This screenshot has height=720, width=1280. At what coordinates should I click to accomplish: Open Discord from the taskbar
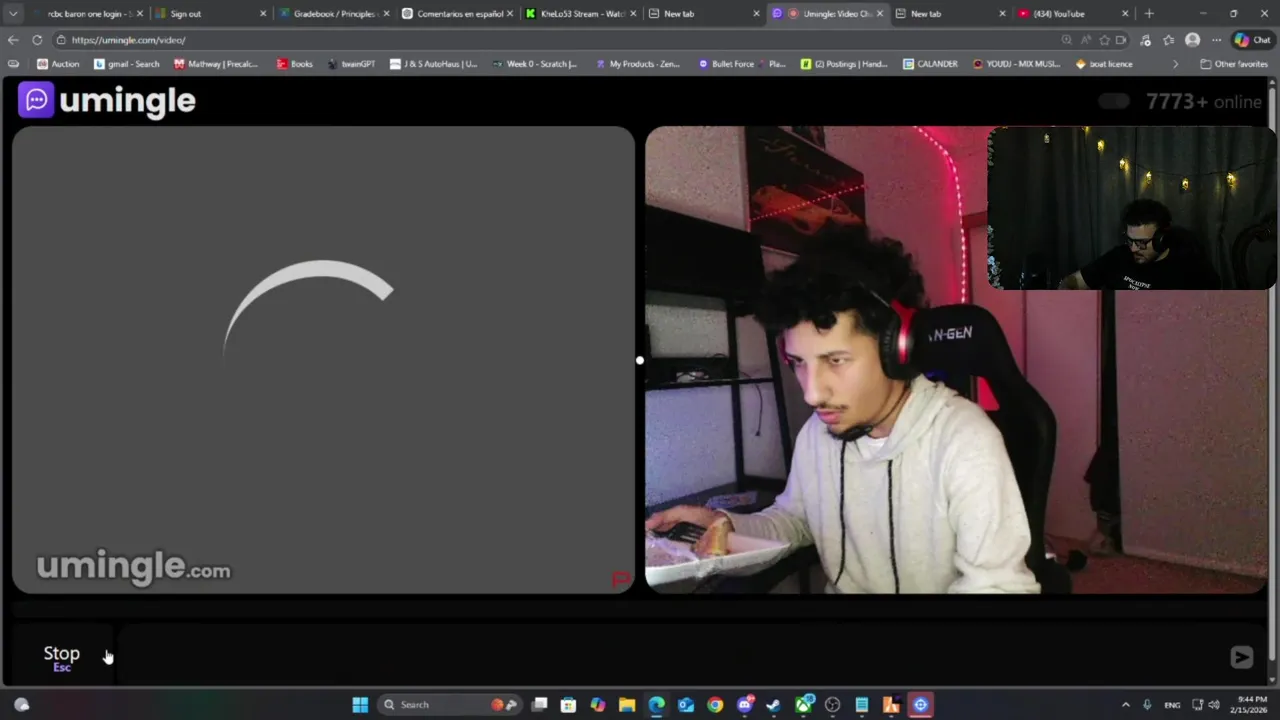point(745,705)
